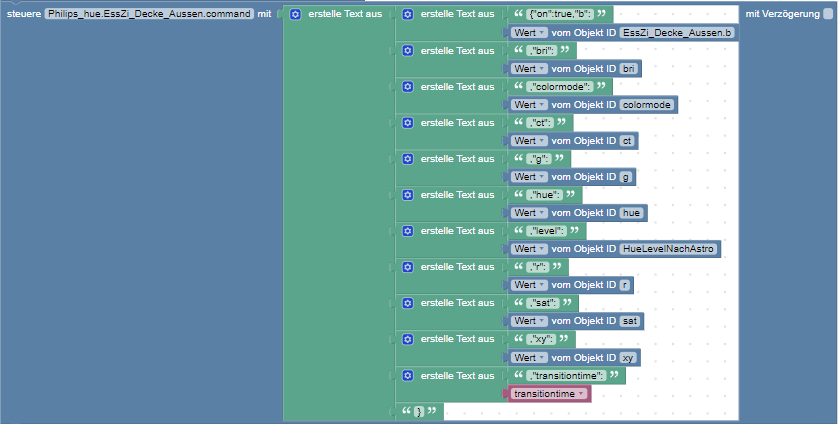839x424 pixels.
Task: Edit the text field ',"ct":'
Action: 540,123
